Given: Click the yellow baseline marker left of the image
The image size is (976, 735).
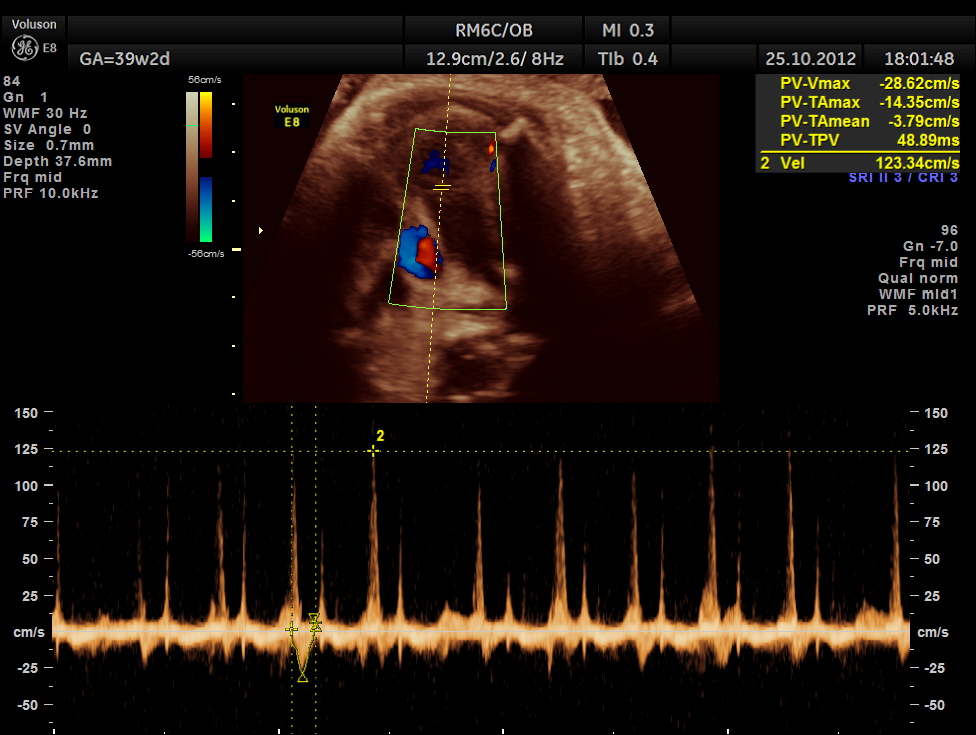Looking at the screenshot, I should coord(236,249).
